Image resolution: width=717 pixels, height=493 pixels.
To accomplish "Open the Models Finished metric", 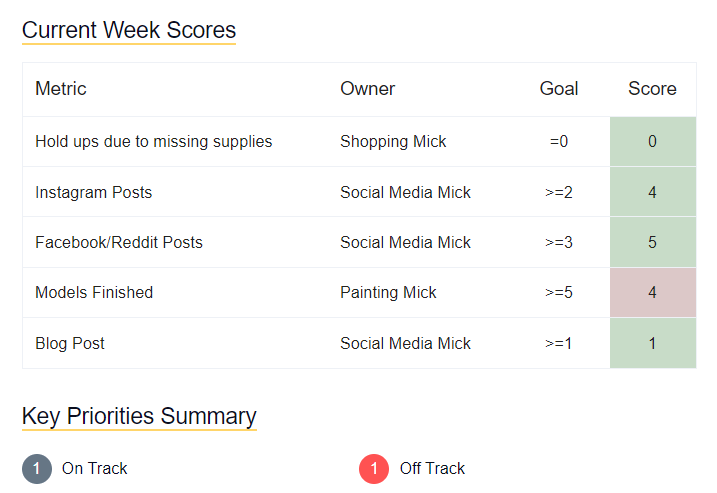I will point(94,293).
